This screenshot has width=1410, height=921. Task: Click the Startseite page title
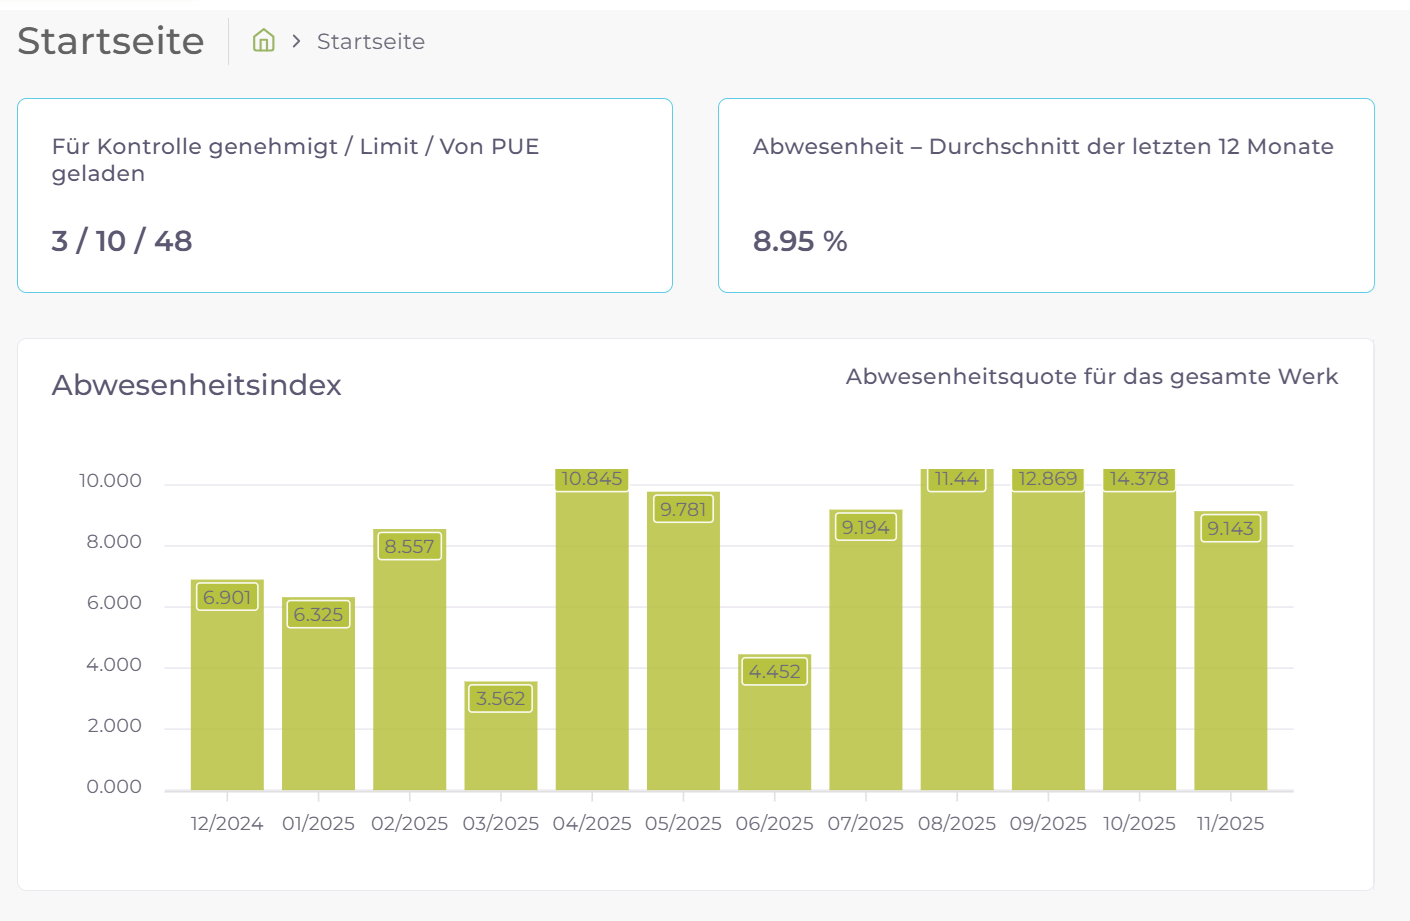pyautogui.click(x=110, y=41)
